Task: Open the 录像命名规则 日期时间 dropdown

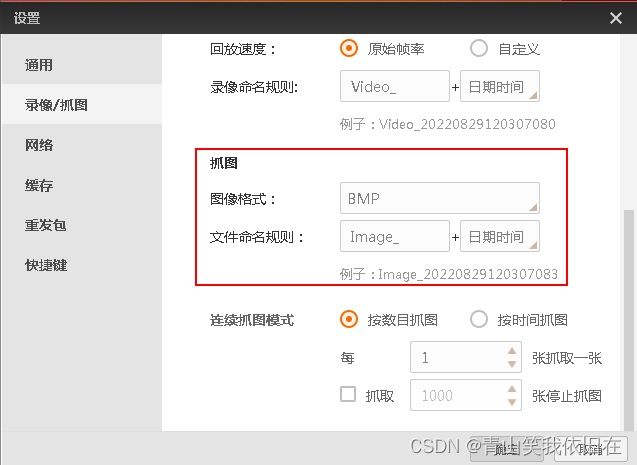Action: [x=500, y=86]
